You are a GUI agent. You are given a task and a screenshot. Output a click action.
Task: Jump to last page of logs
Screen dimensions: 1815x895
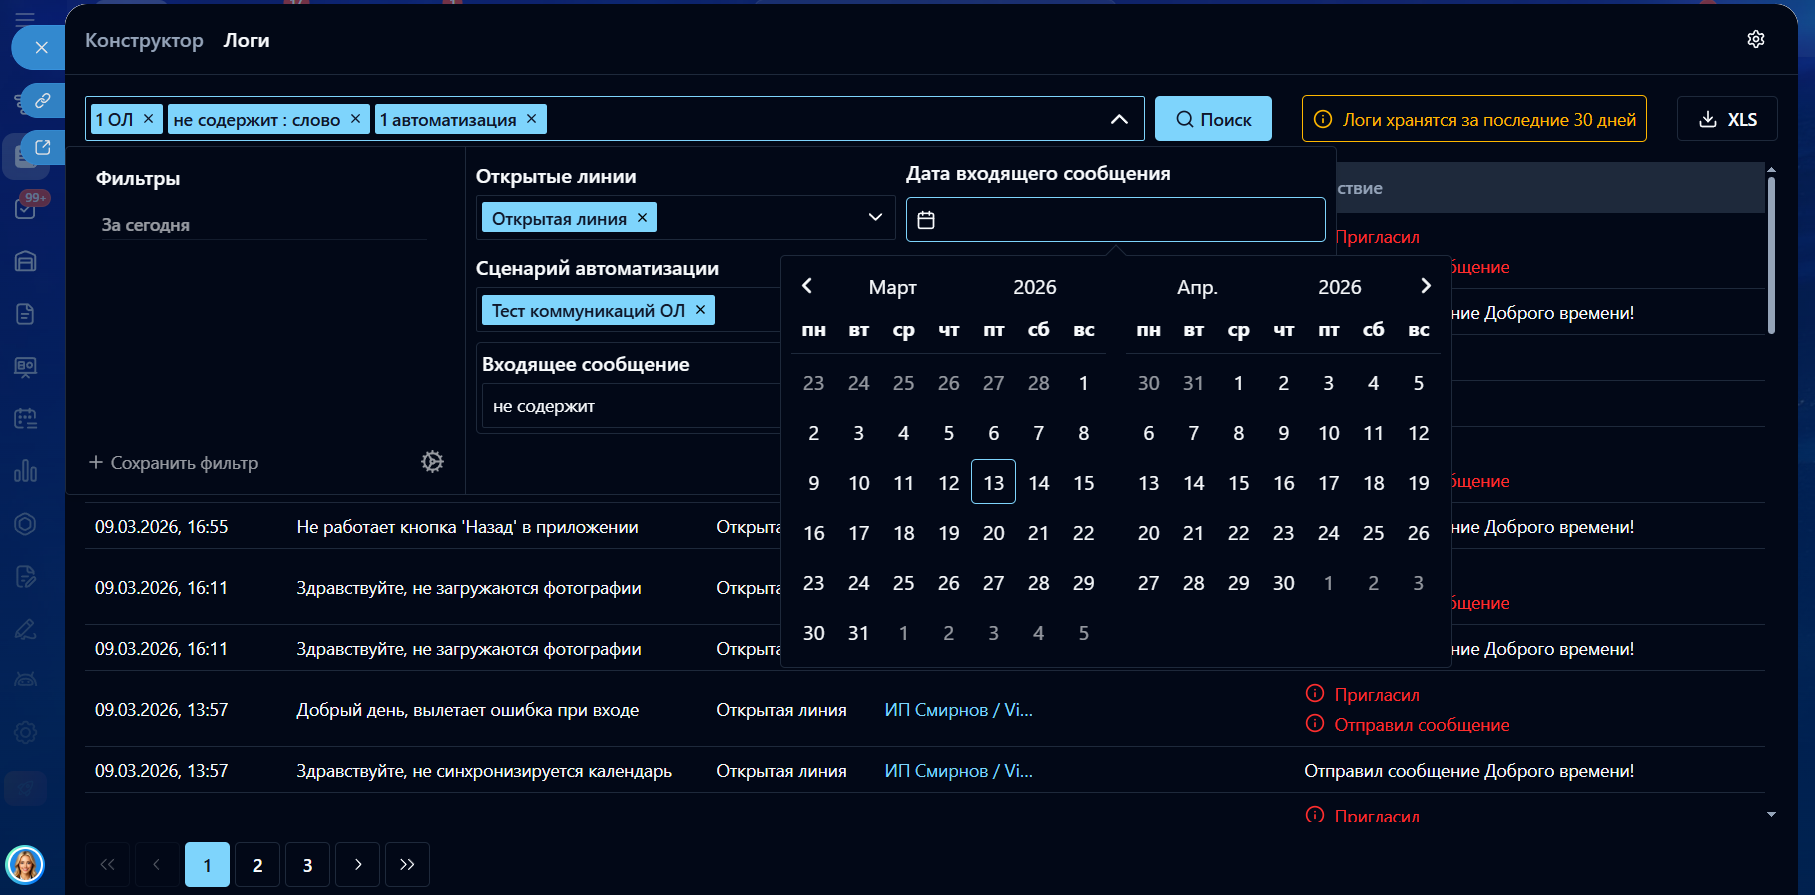(x=407, y=865)
